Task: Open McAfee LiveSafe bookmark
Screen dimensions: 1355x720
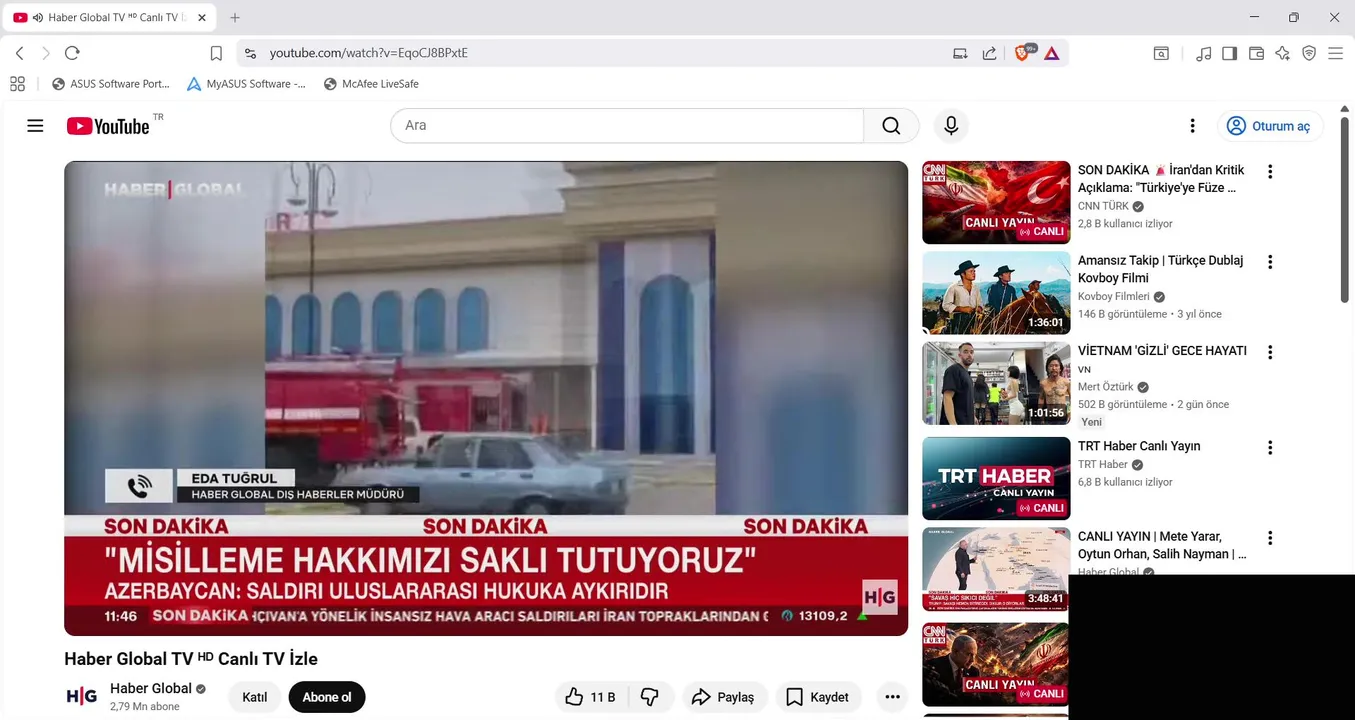Action: tap(372, 84)
